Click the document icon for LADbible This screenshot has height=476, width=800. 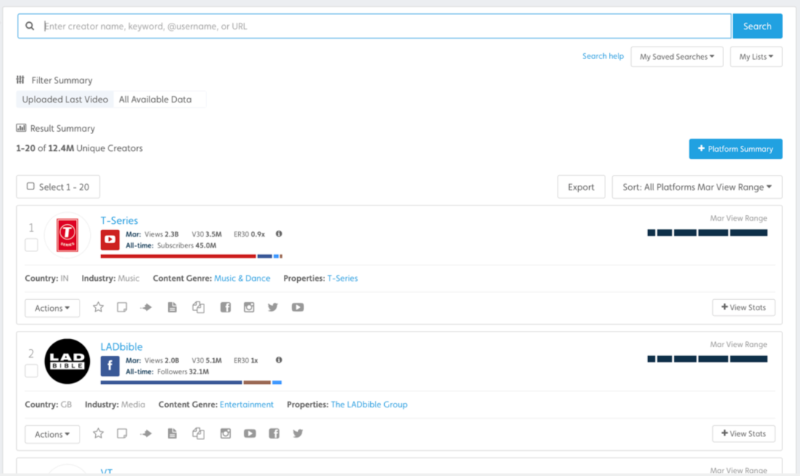point(172,433)
